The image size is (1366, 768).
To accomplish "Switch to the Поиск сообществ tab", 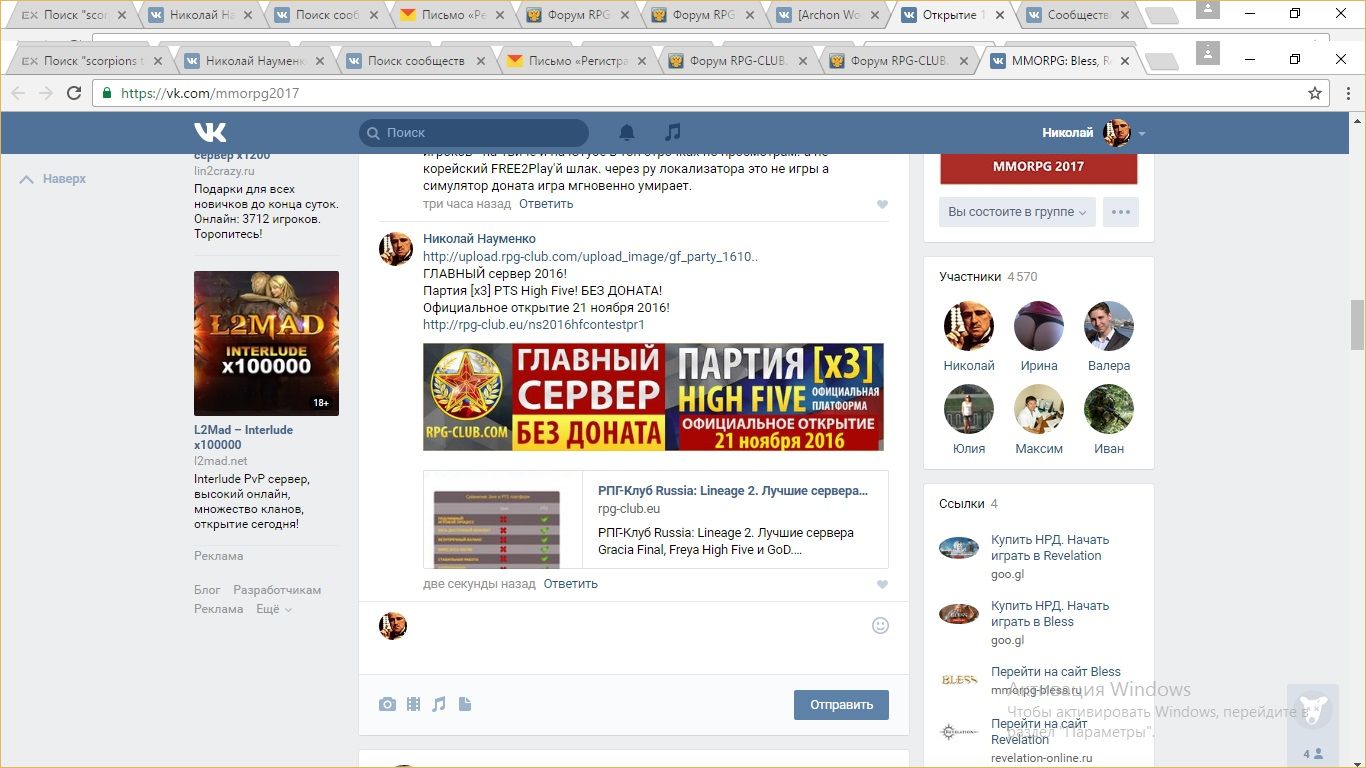I will click(x=416, y=60).
